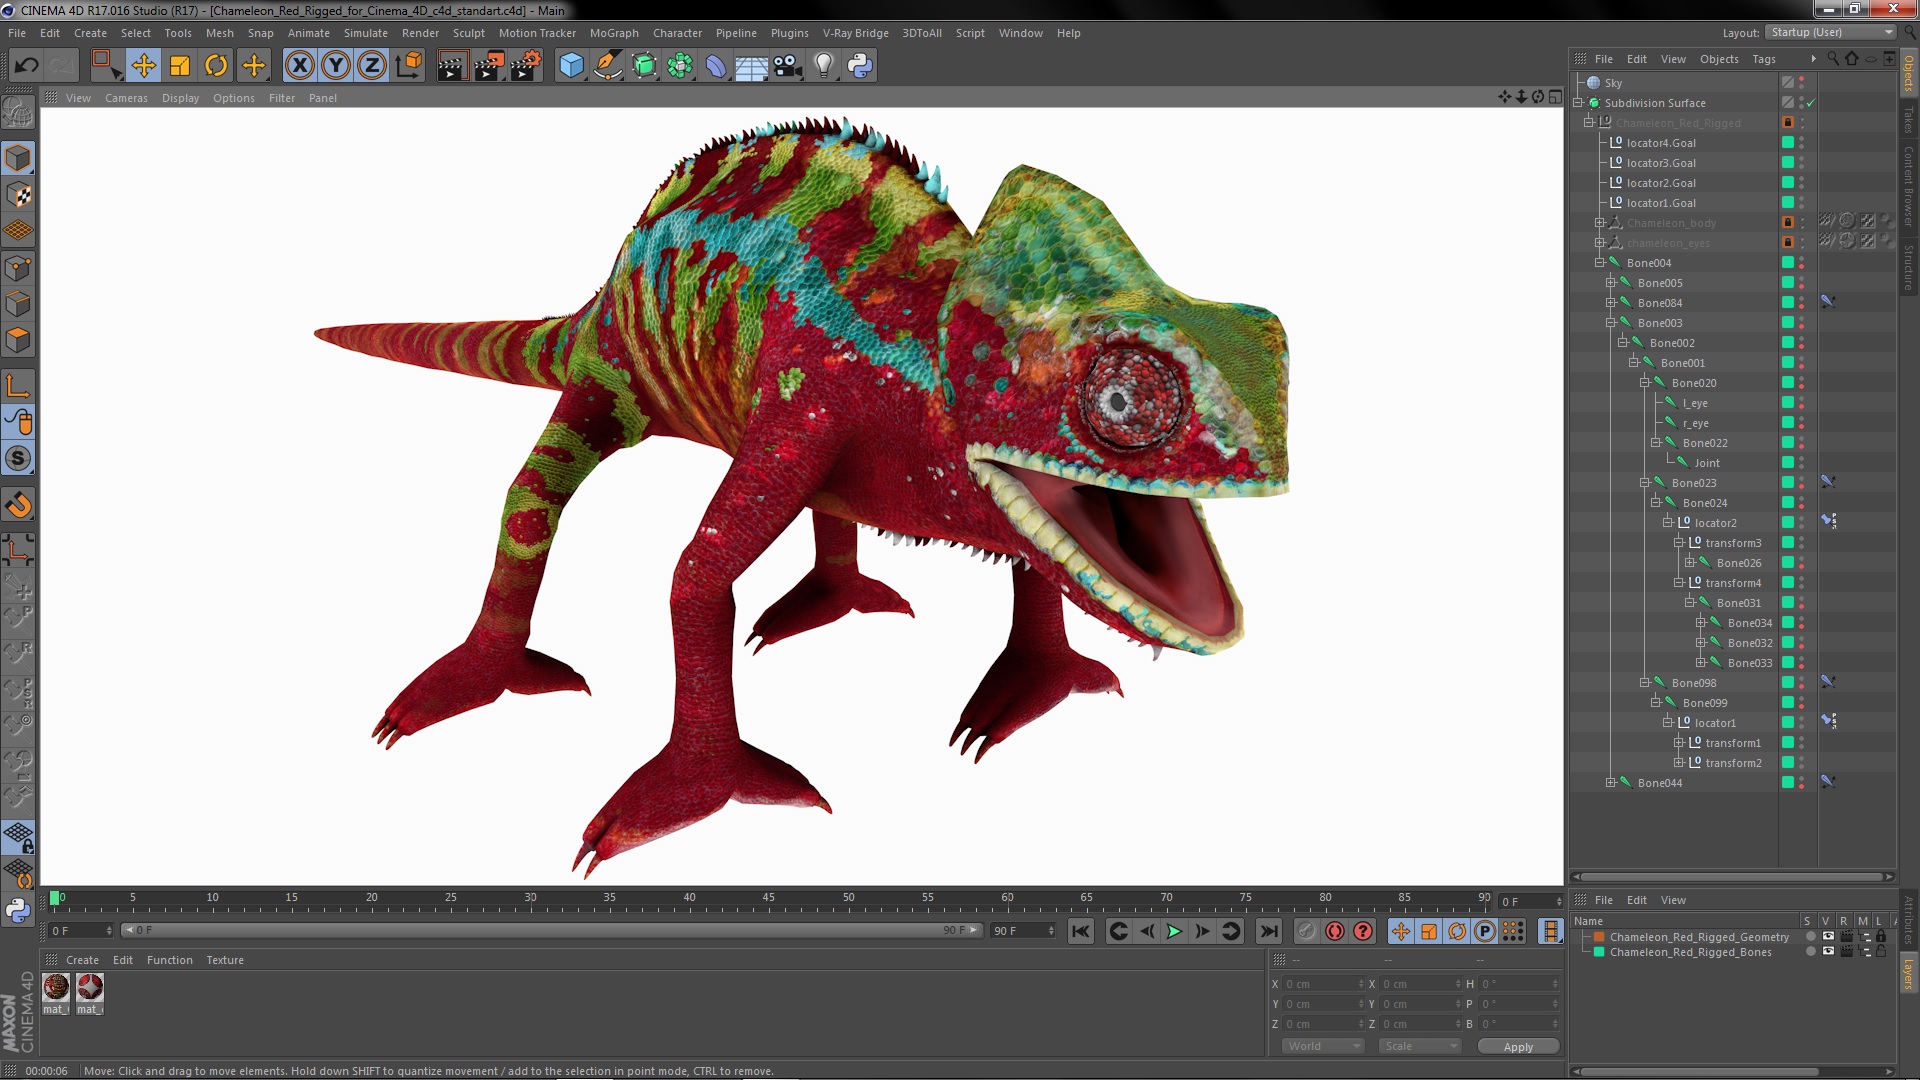Screen dimensions: 1920x1080
Task: Toggle Snap with the S icon
Action: coord(18,458)
